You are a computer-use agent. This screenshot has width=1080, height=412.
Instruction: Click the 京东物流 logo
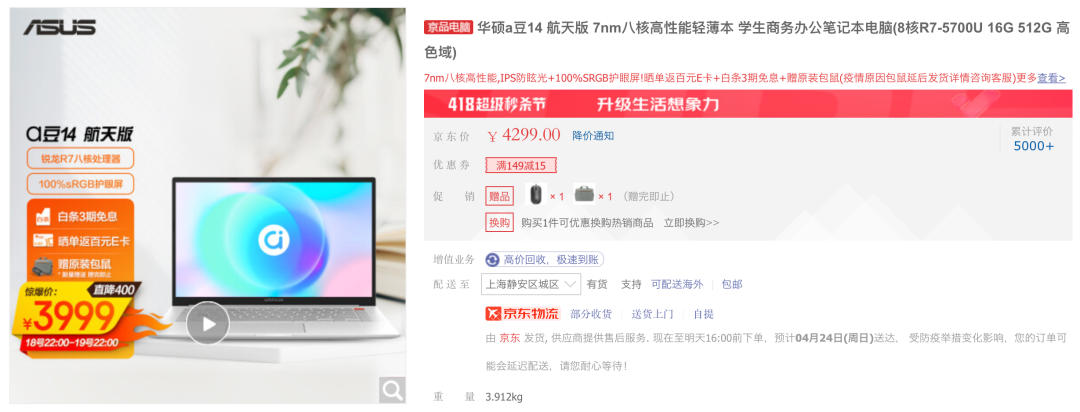[x=523, y=313]
